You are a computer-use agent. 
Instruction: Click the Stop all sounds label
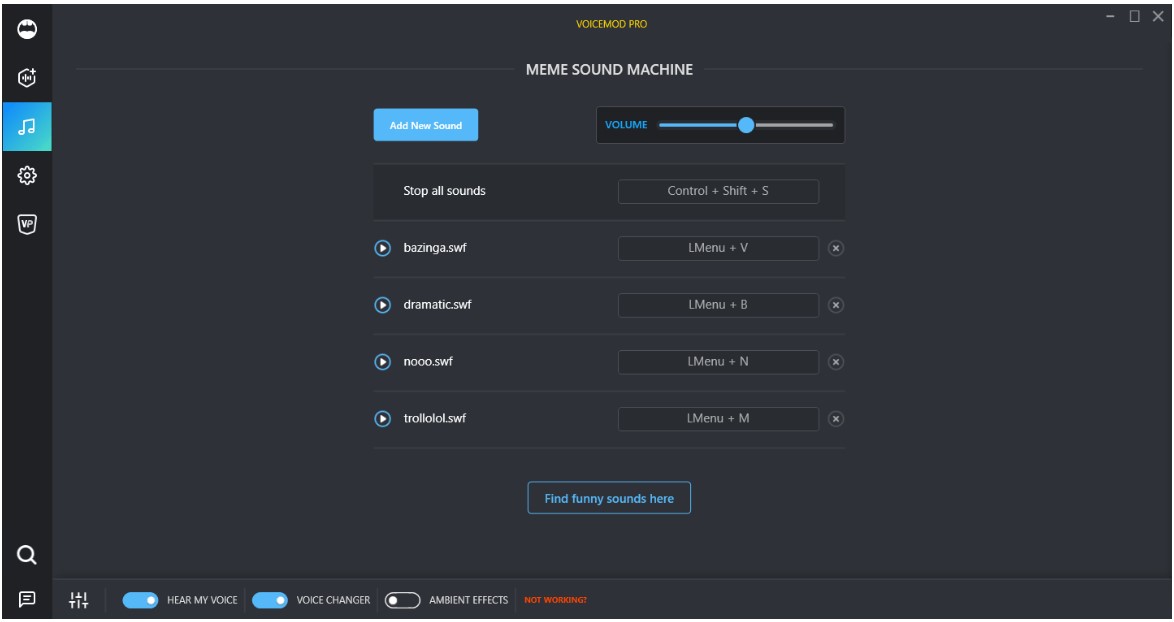444,191
